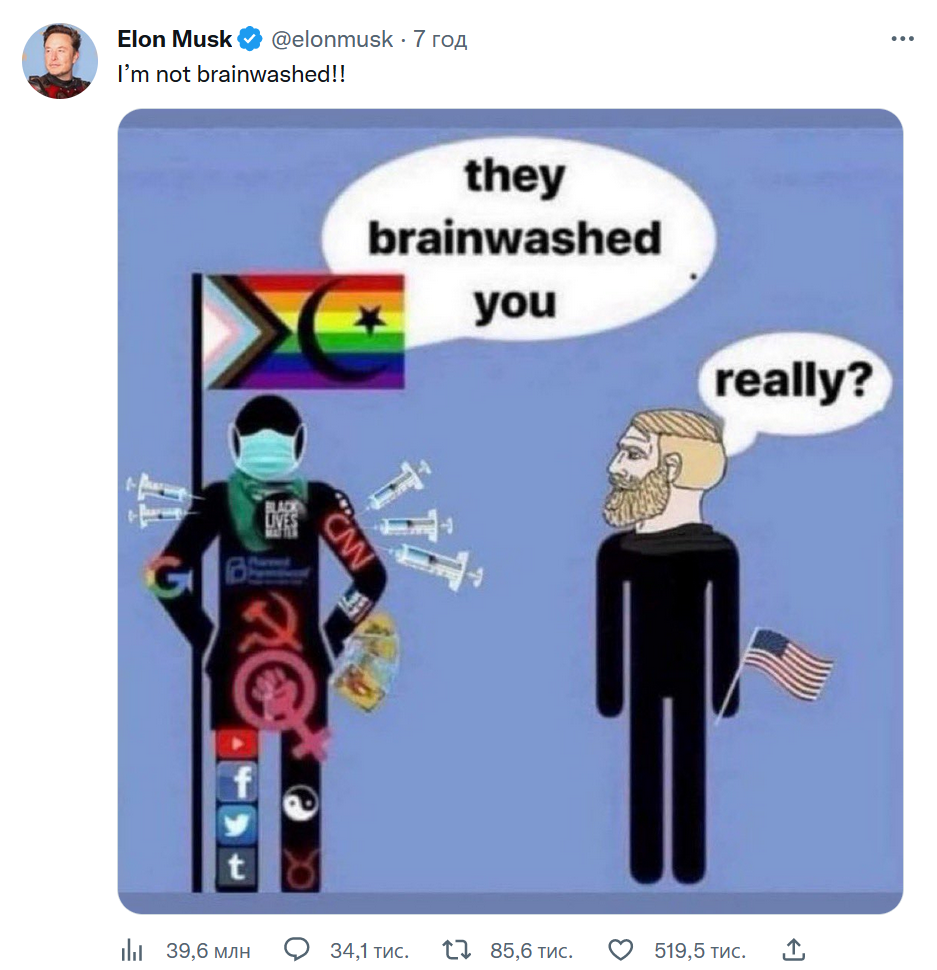This screenshot has height=970, width=937.
Task: Click the 'they brainwashed you' speech bubble
Action: (x=516, y=238)
